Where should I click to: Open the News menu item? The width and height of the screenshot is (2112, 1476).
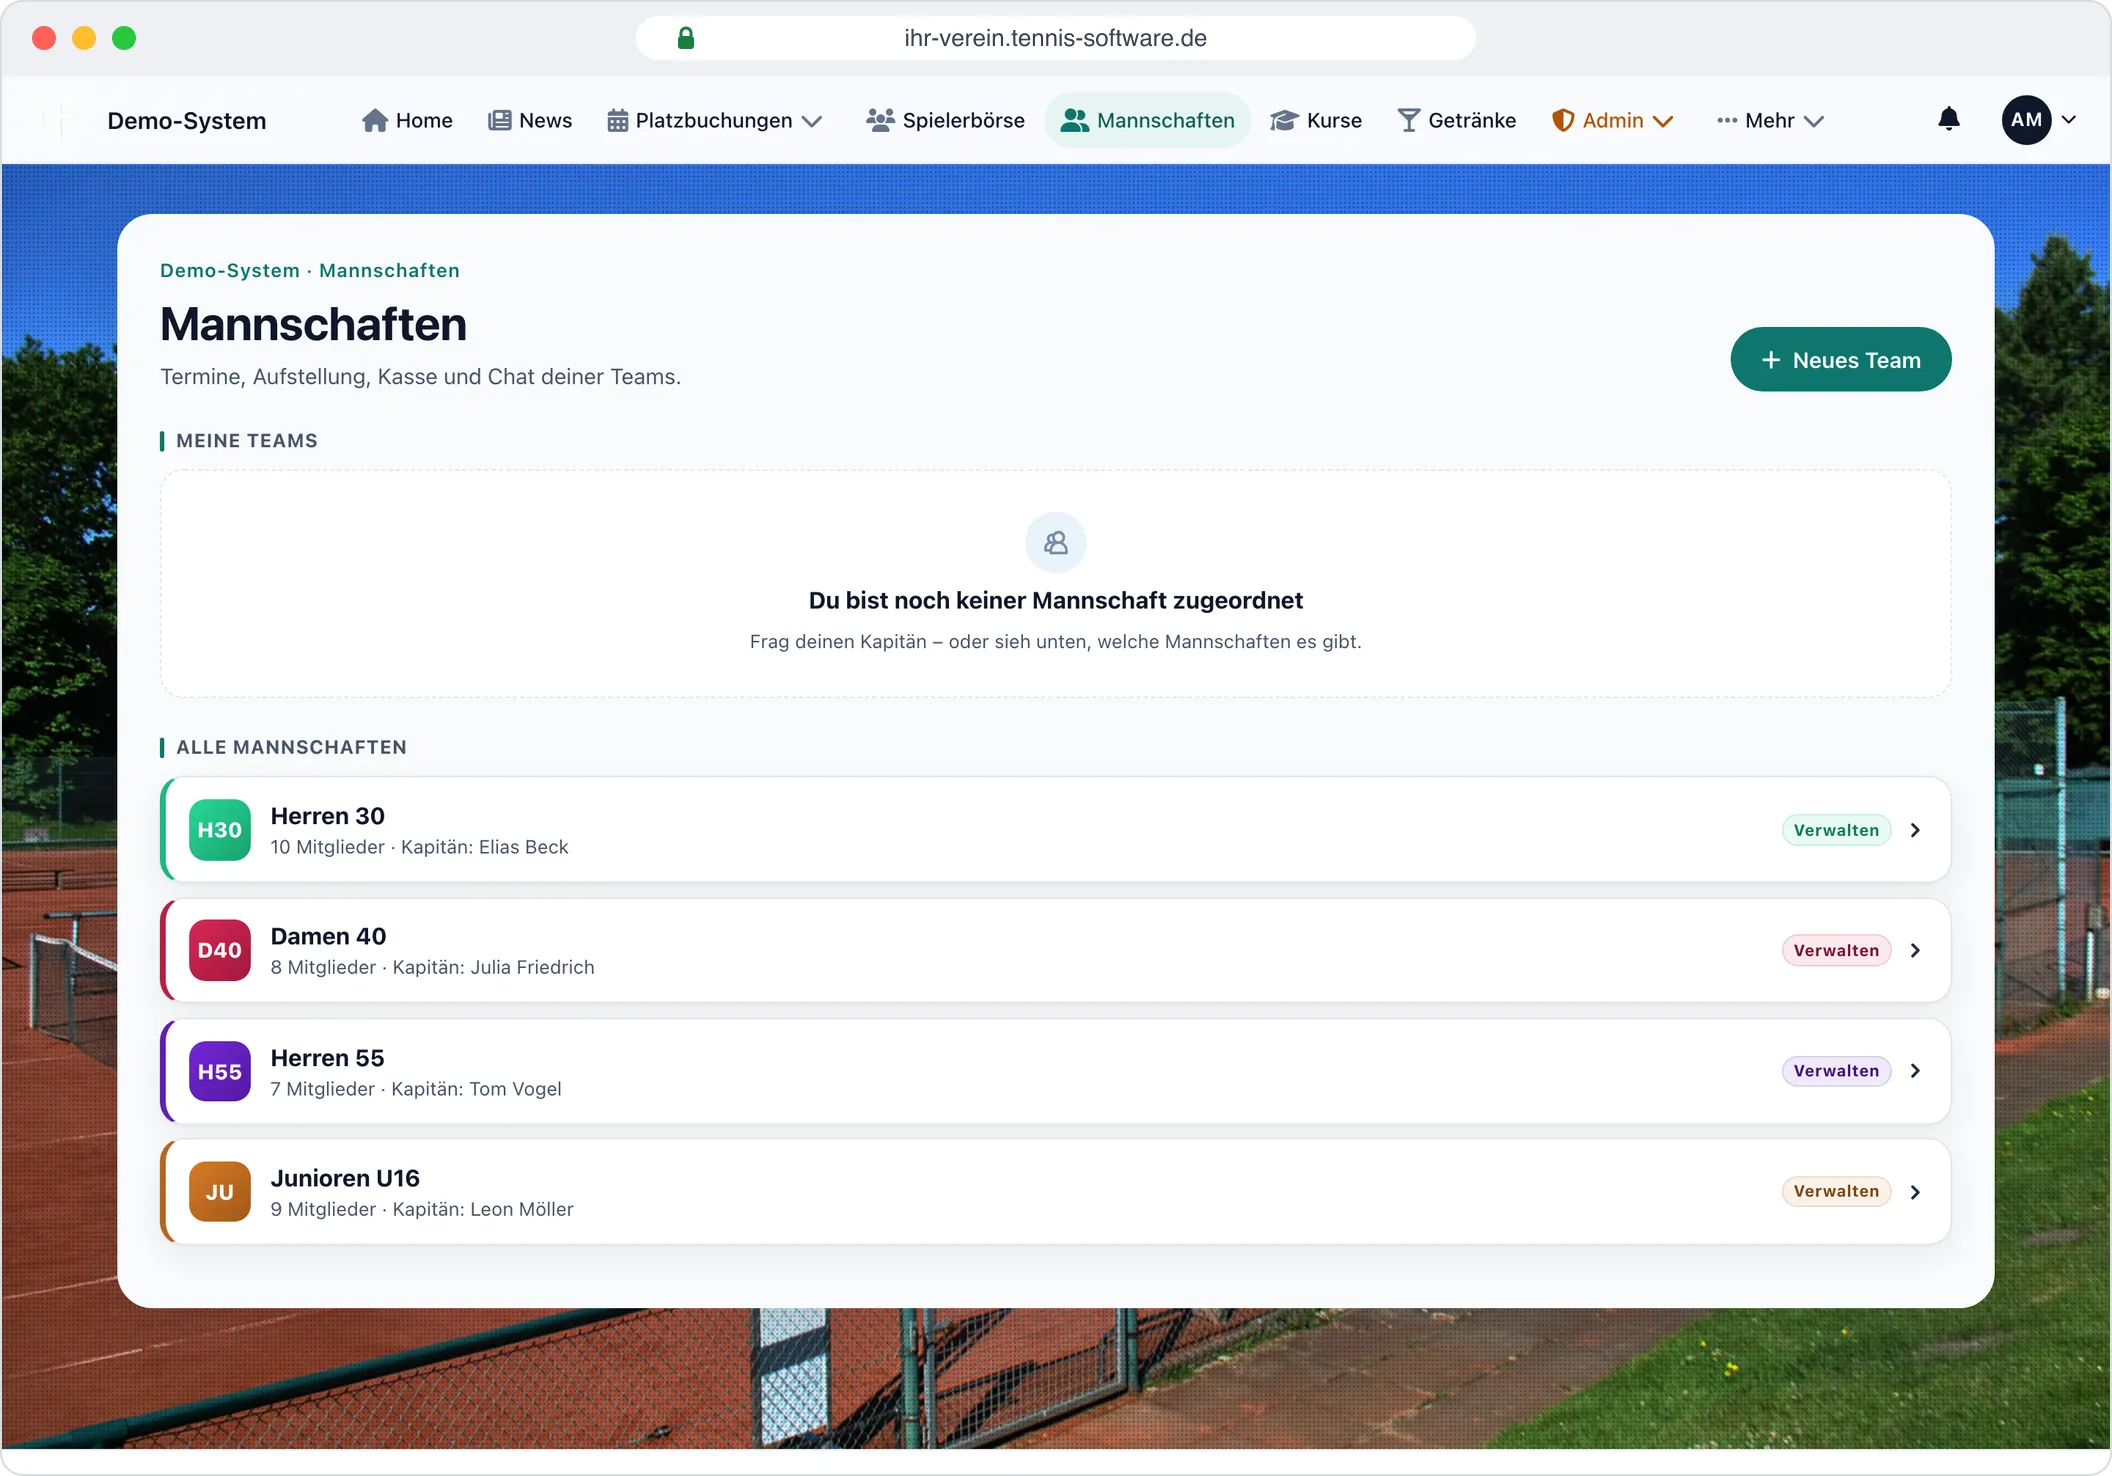click(x=530, y=121)
